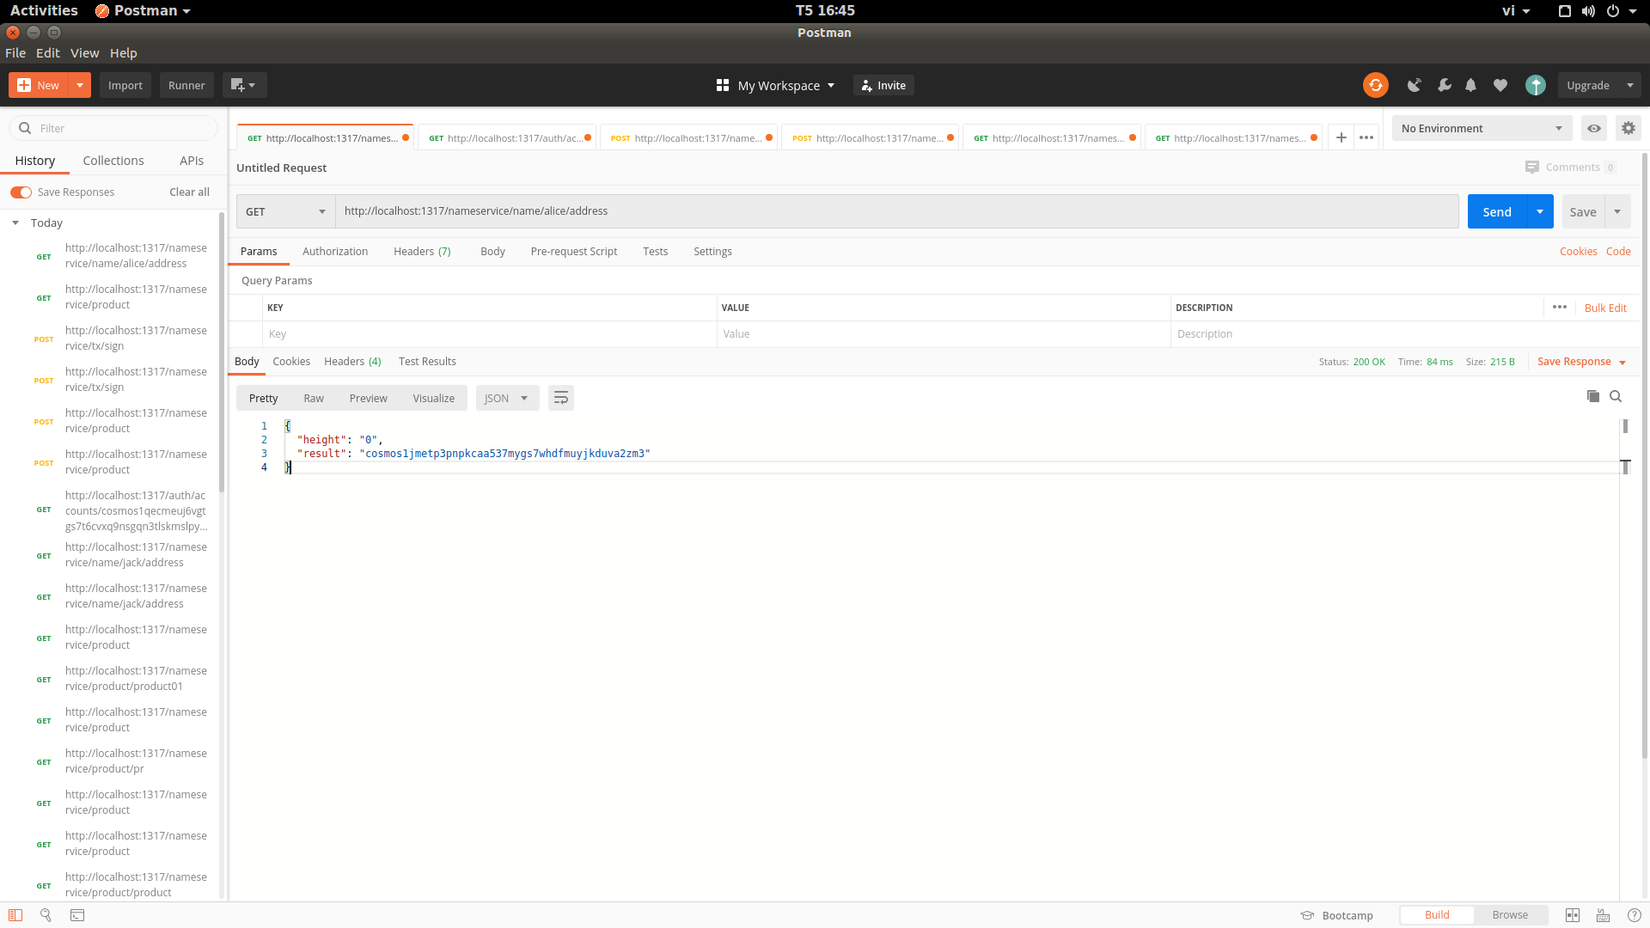Click the history Filter field
The height and width of the screenshot is (928, 1650).
[x=113, y=128]
